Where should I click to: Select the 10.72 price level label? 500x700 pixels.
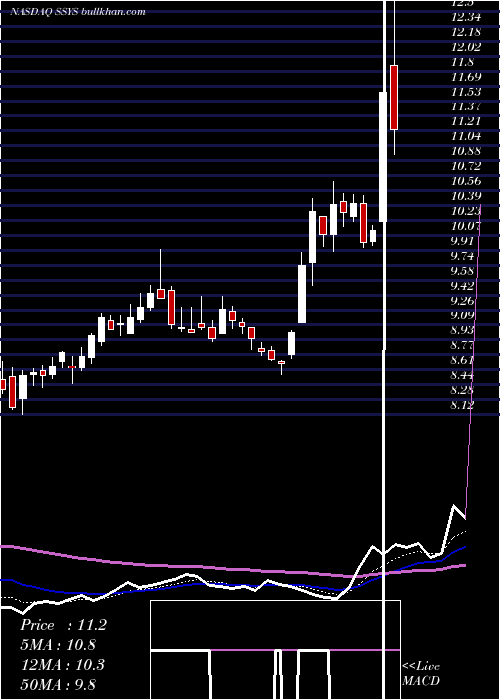tap(466, 166)
